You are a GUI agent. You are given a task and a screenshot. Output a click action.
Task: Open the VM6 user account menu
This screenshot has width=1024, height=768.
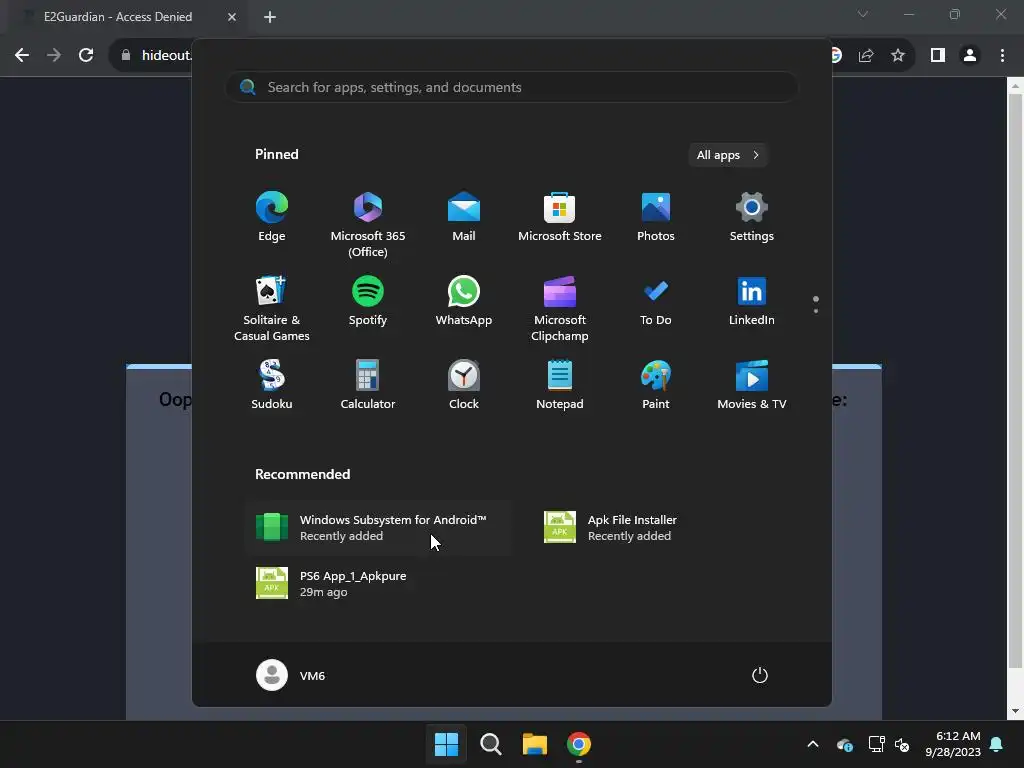point(291,675)
